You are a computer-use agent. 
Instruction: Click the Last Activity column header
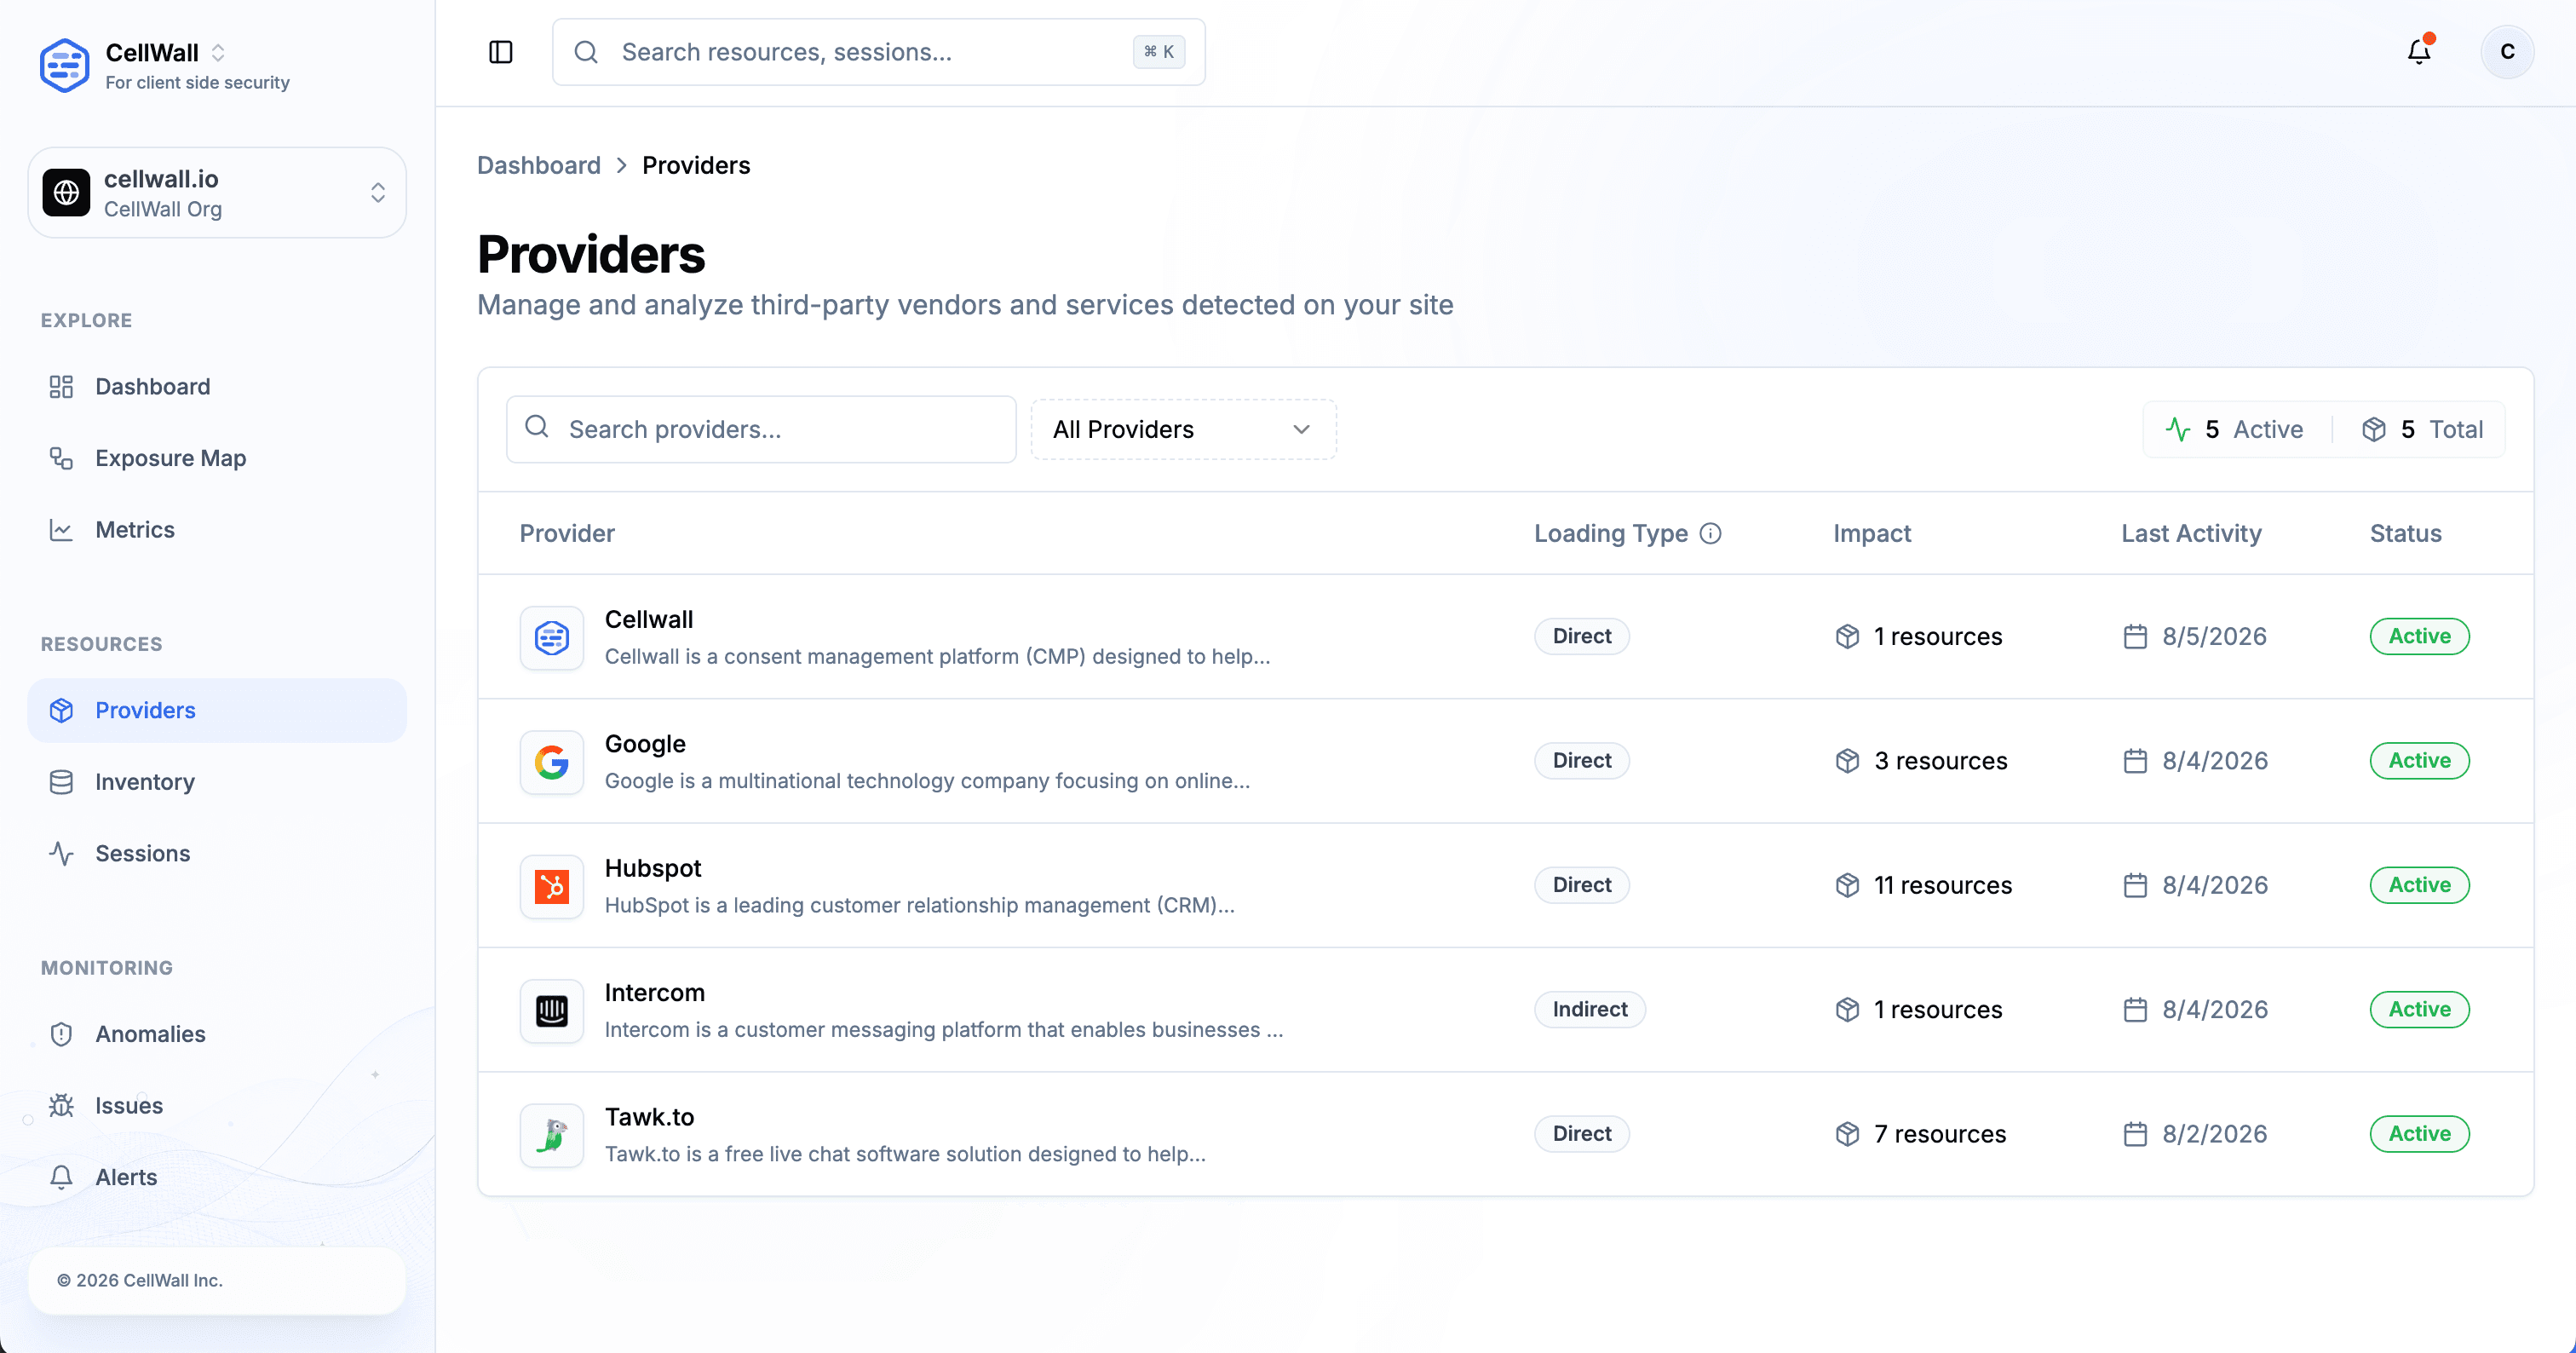point(2191,533)
